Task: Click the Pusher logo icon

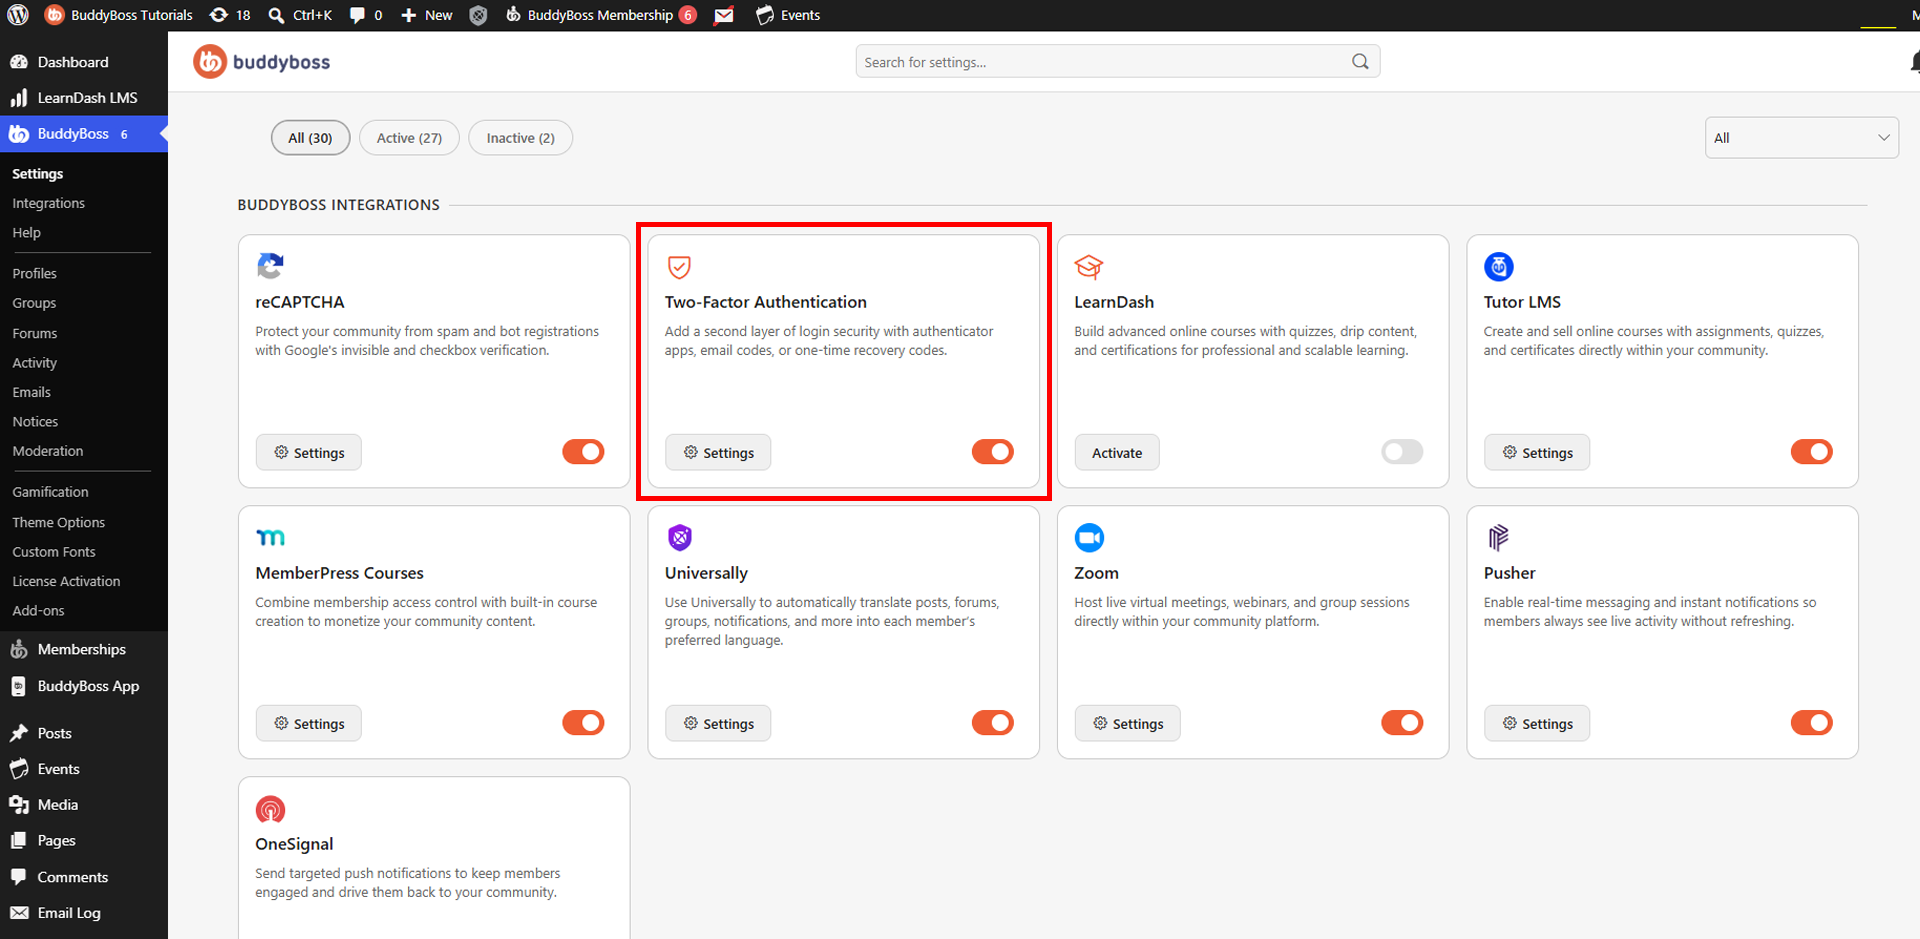Action: click(x=1497, y=538)
